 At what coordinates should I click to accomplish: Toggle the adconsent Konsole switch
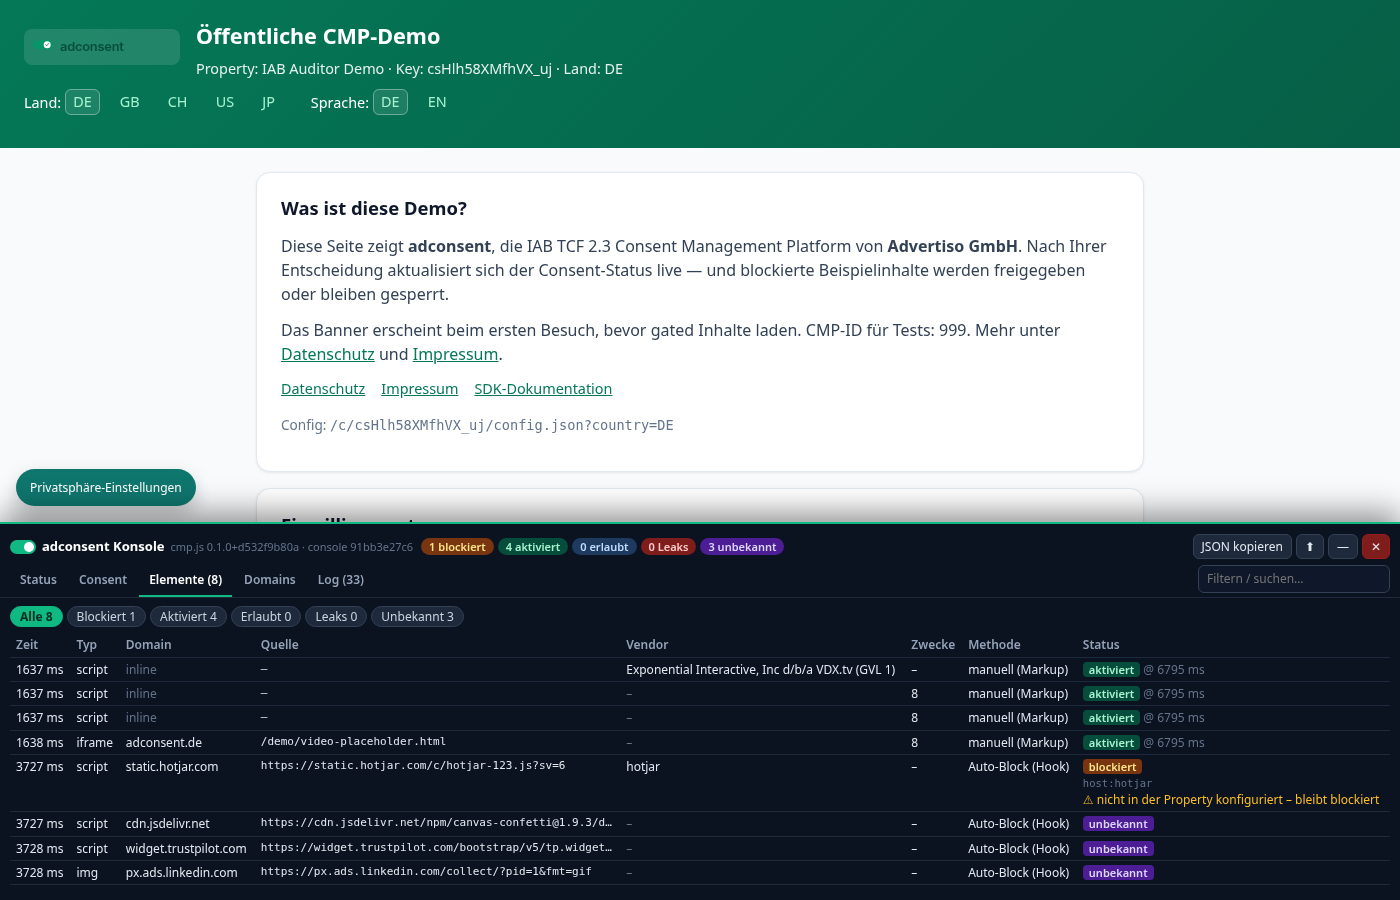click(x=23, y=547)
